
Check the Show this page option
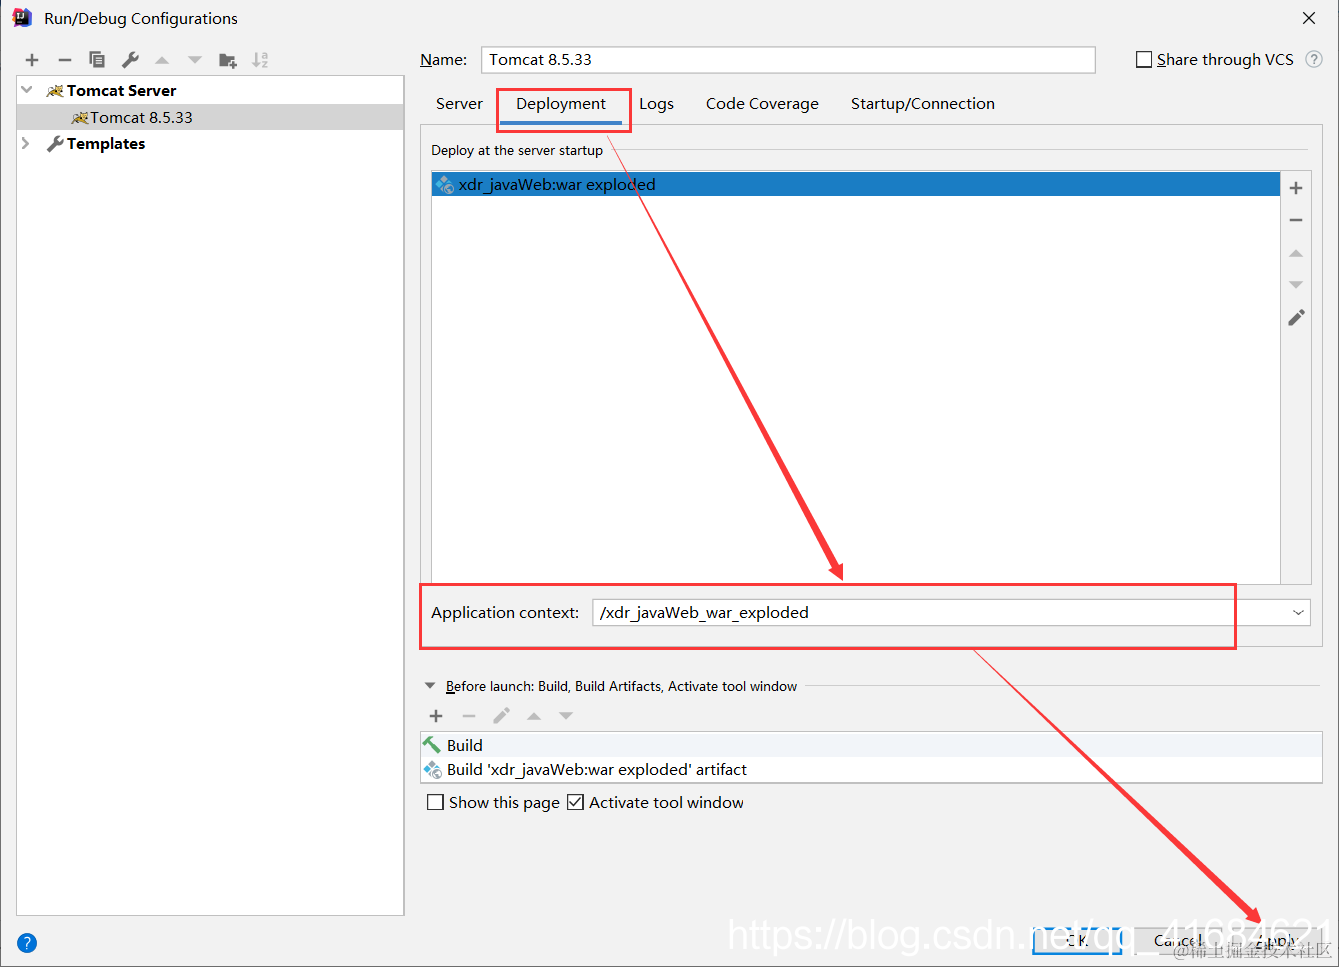coord(435,802)
